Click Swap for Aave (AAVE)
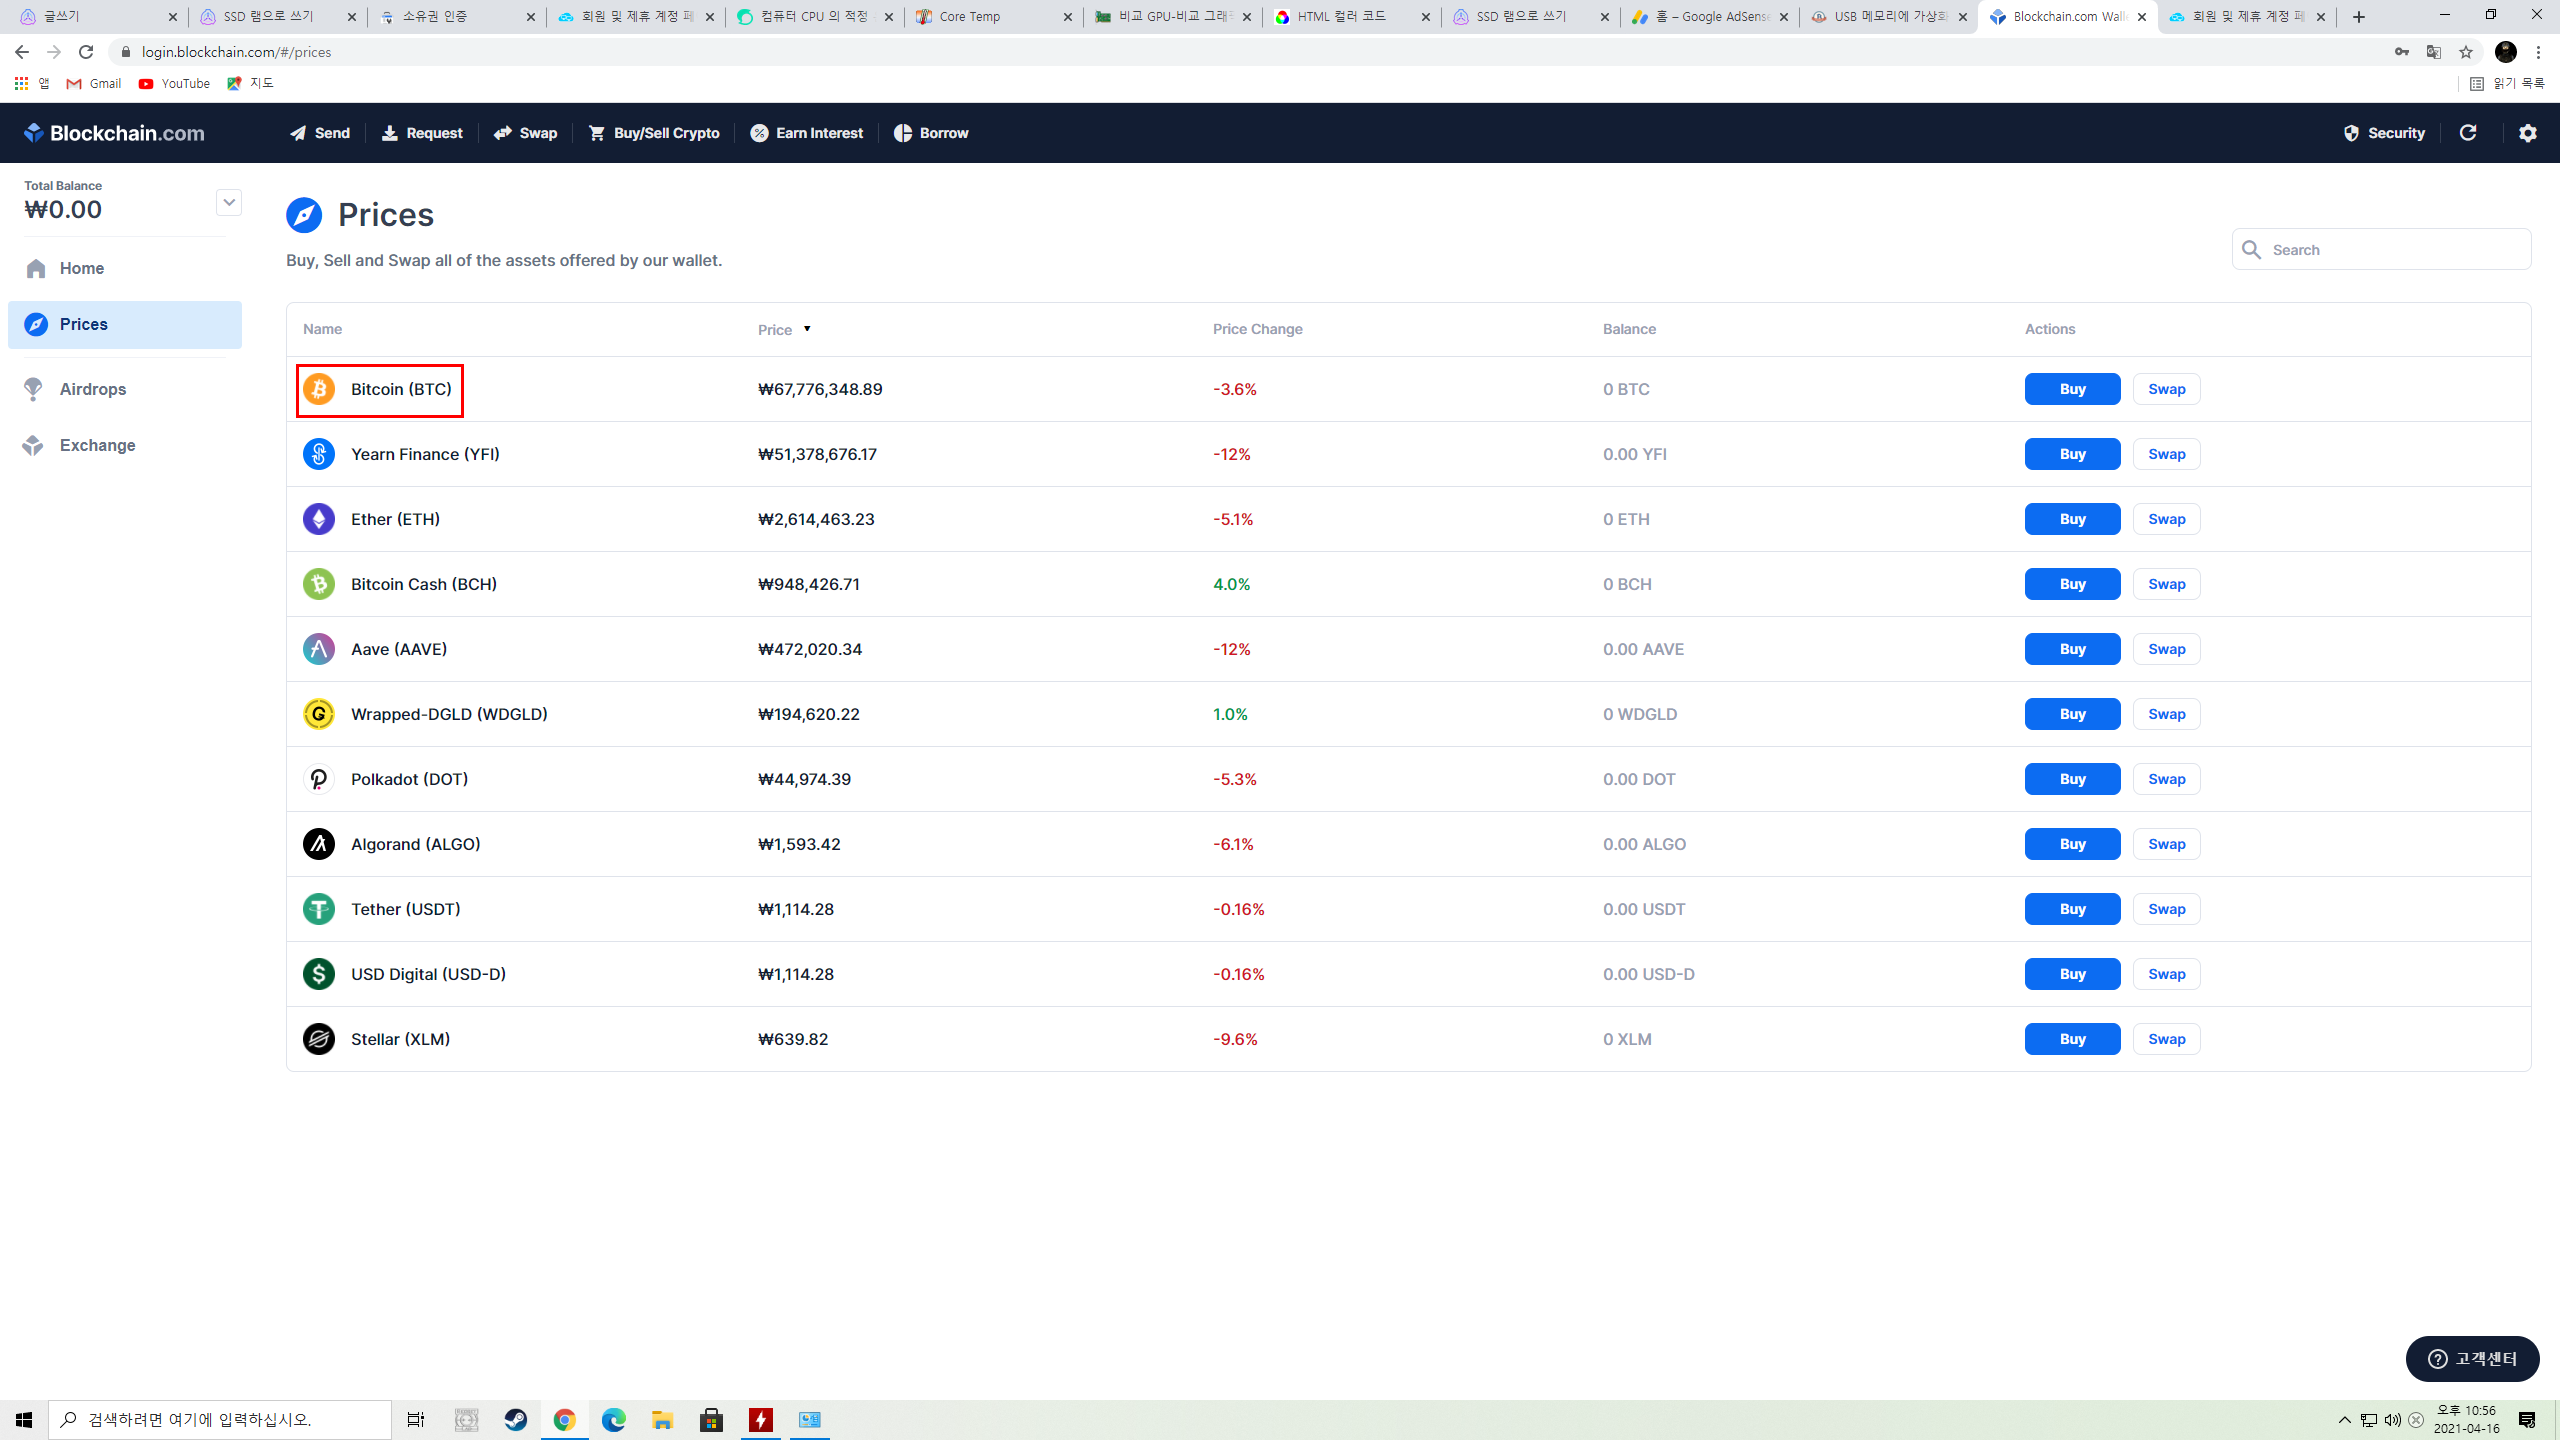 (2166, 649)
